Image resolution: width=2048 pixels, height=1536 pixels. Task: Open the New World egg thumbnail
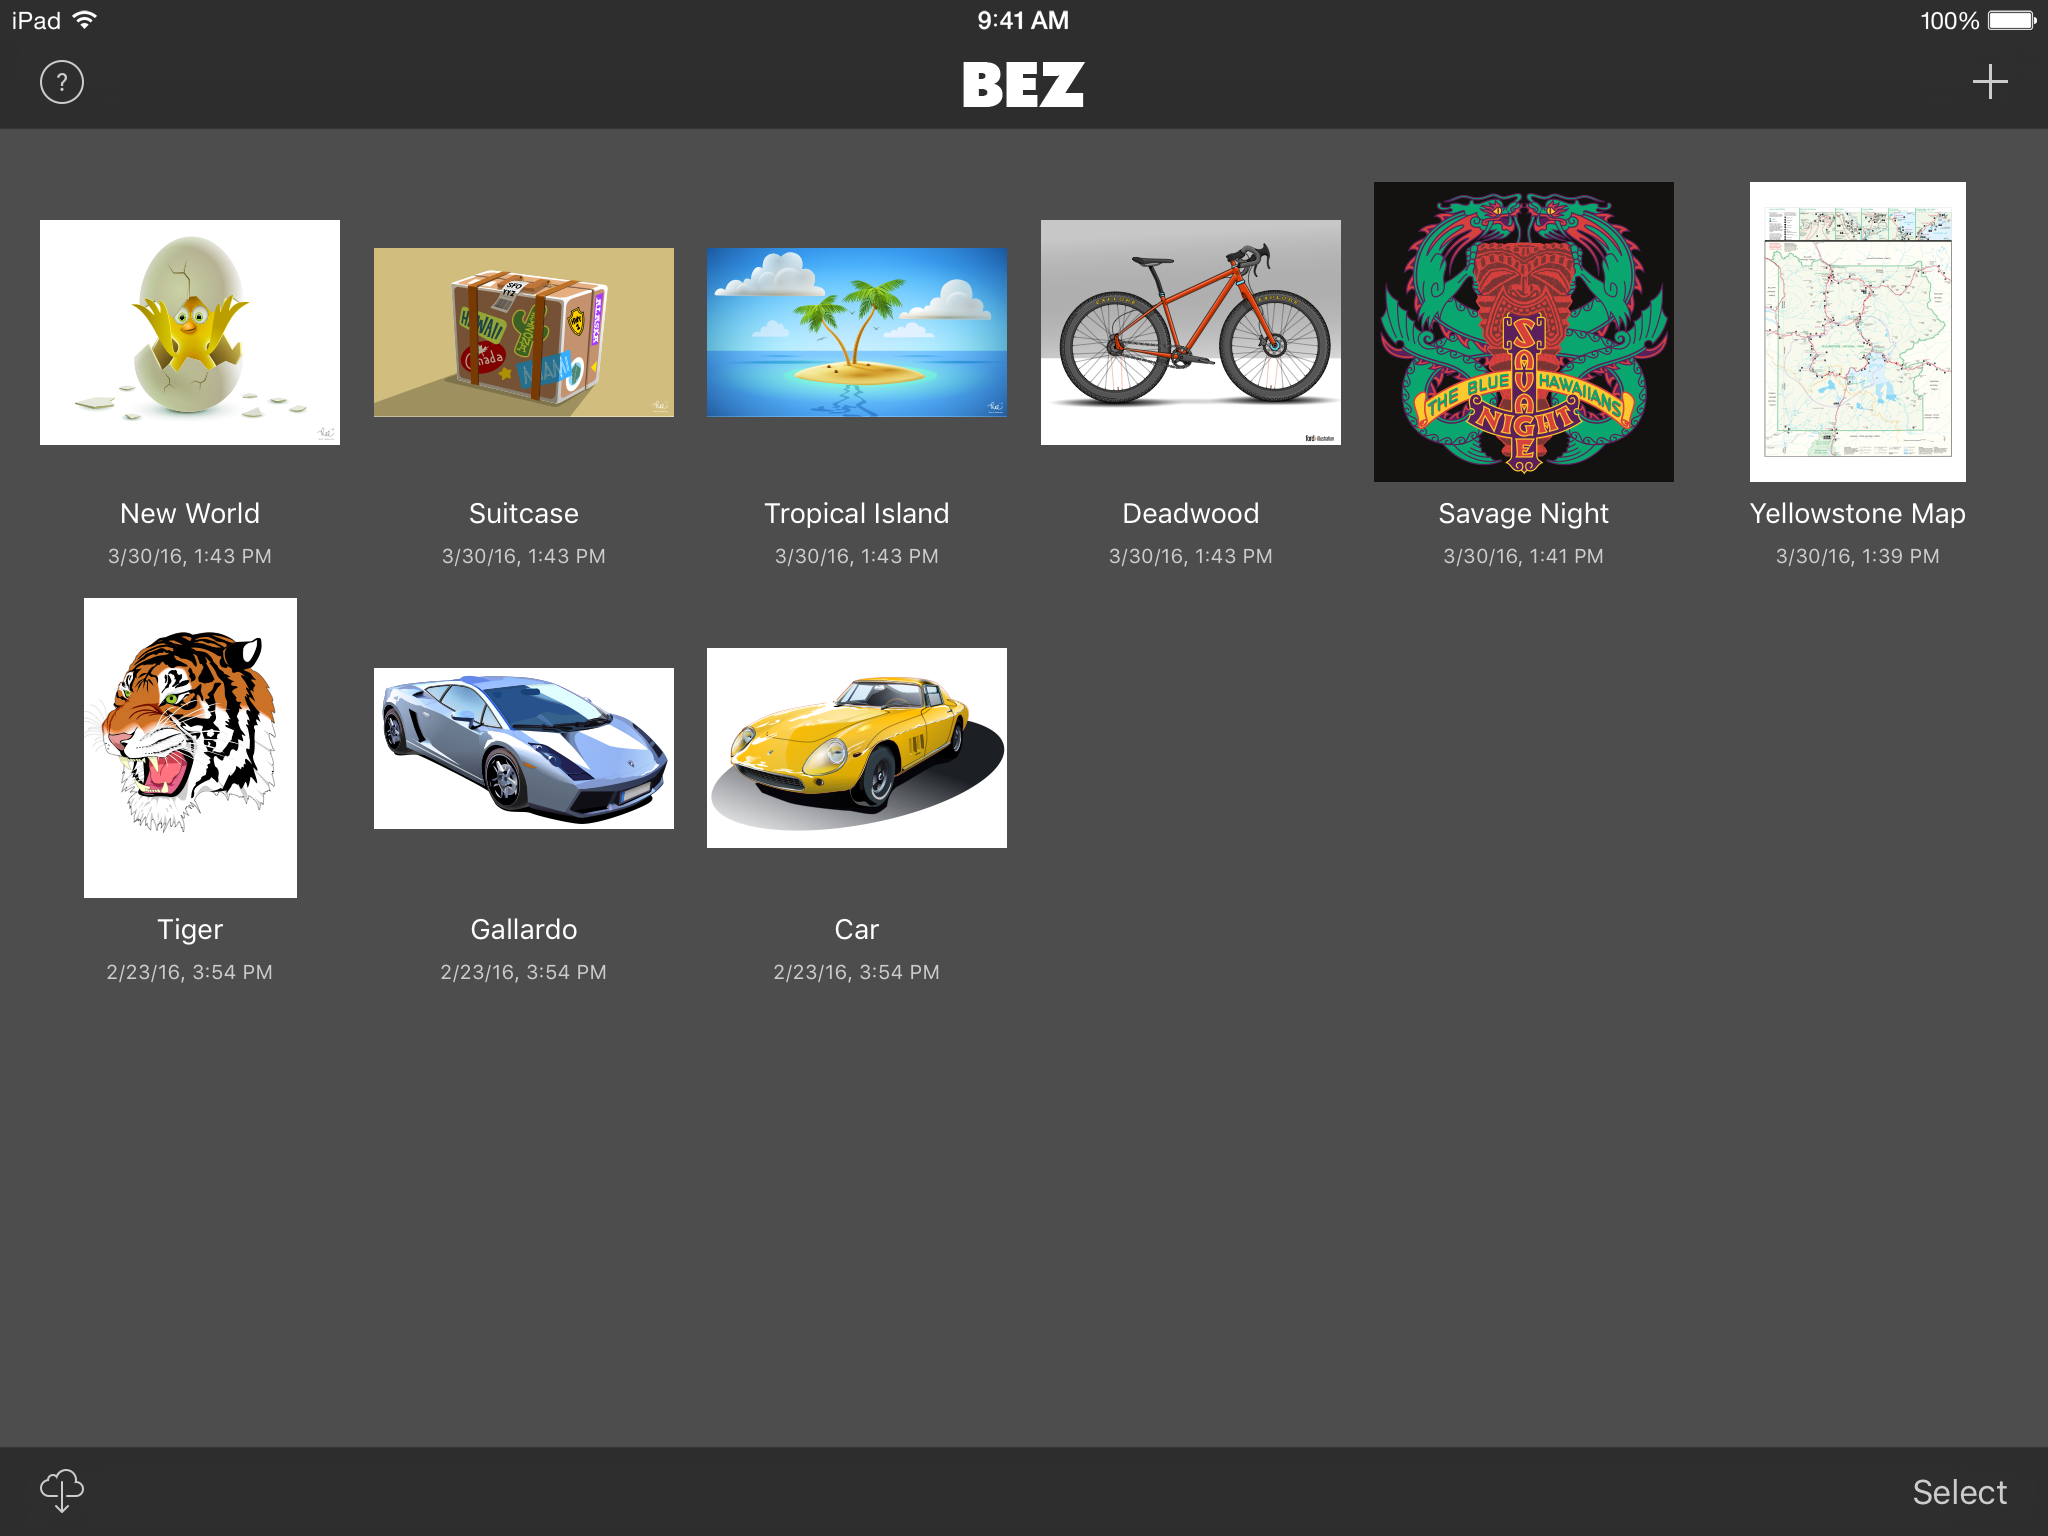tap(190, 332)
